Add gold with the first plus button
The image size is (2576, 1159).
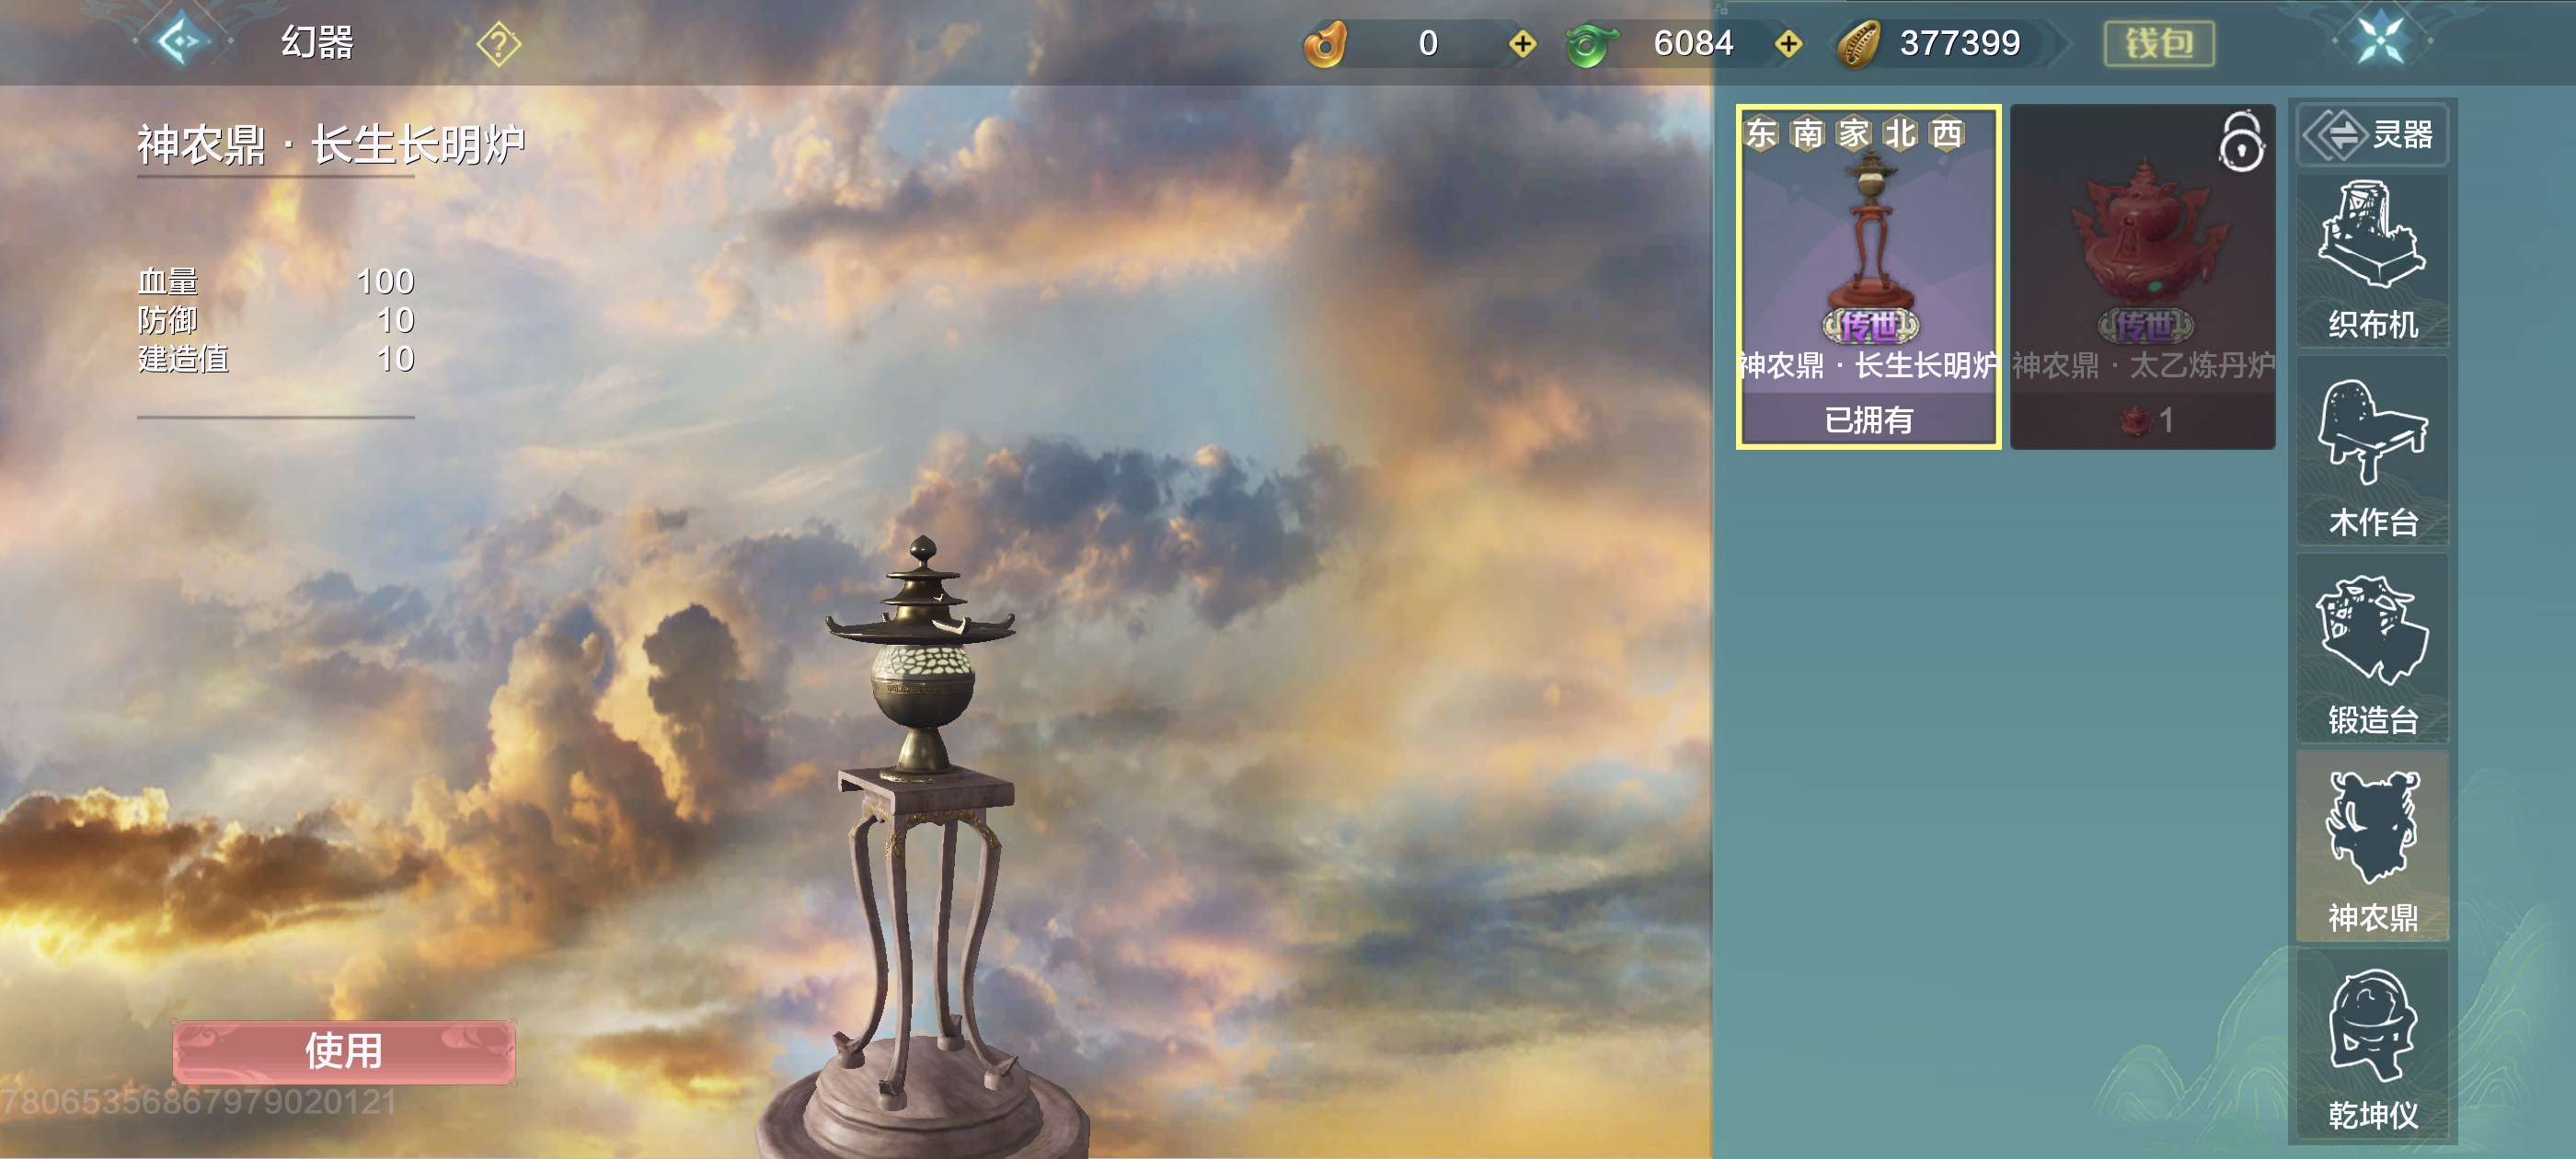[1522, 44]
